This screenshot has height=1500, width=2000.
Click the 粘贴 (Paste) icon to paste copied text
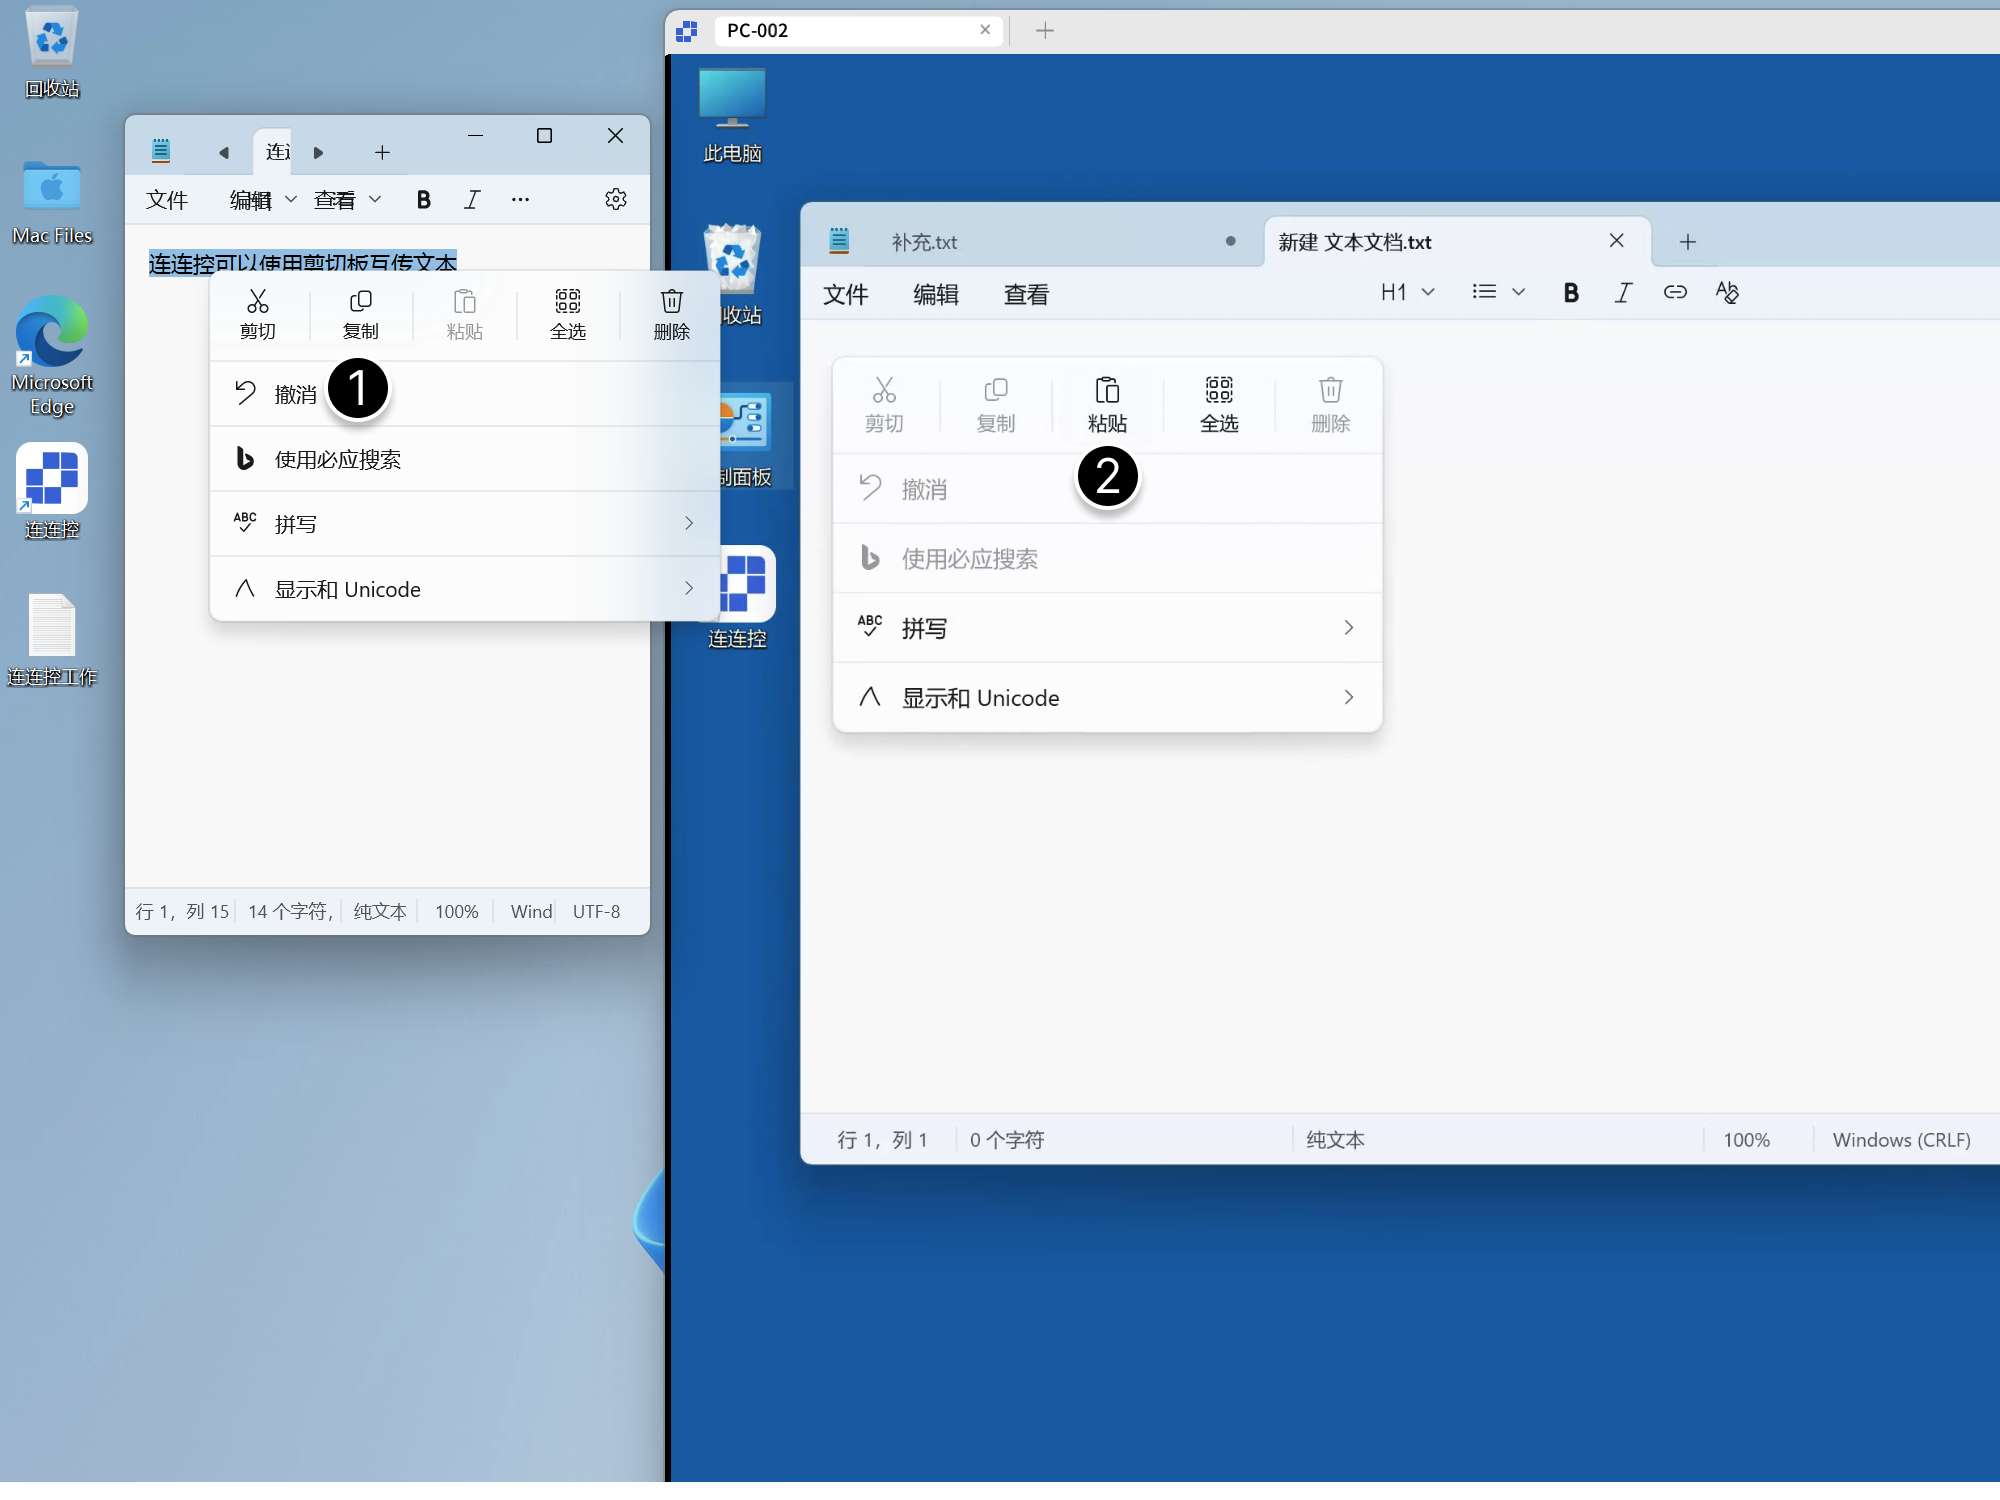tap(1108, 403)
